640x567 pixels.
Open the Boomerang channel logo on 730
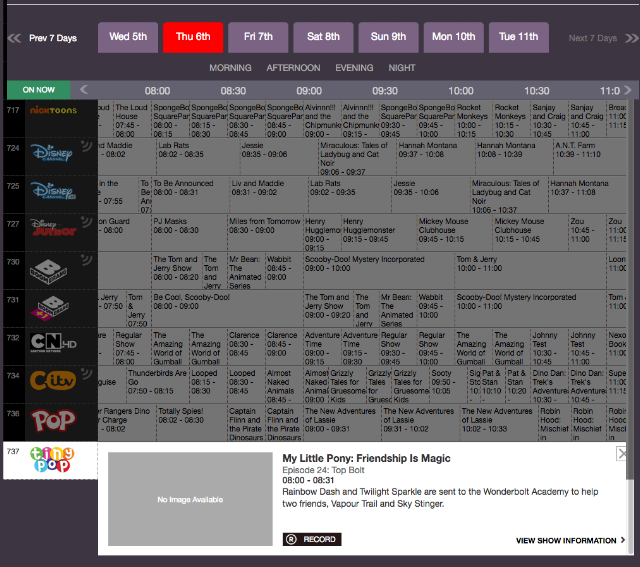click(48, 271)
